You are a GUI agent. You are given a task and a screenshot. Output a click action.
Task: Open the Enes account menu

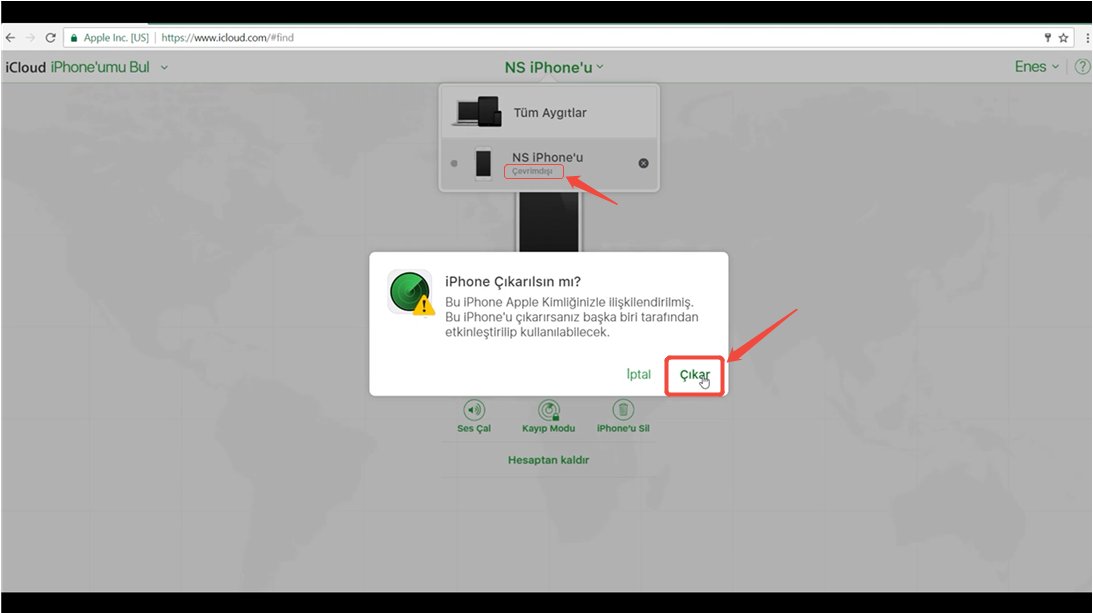tap(1036, 67)
